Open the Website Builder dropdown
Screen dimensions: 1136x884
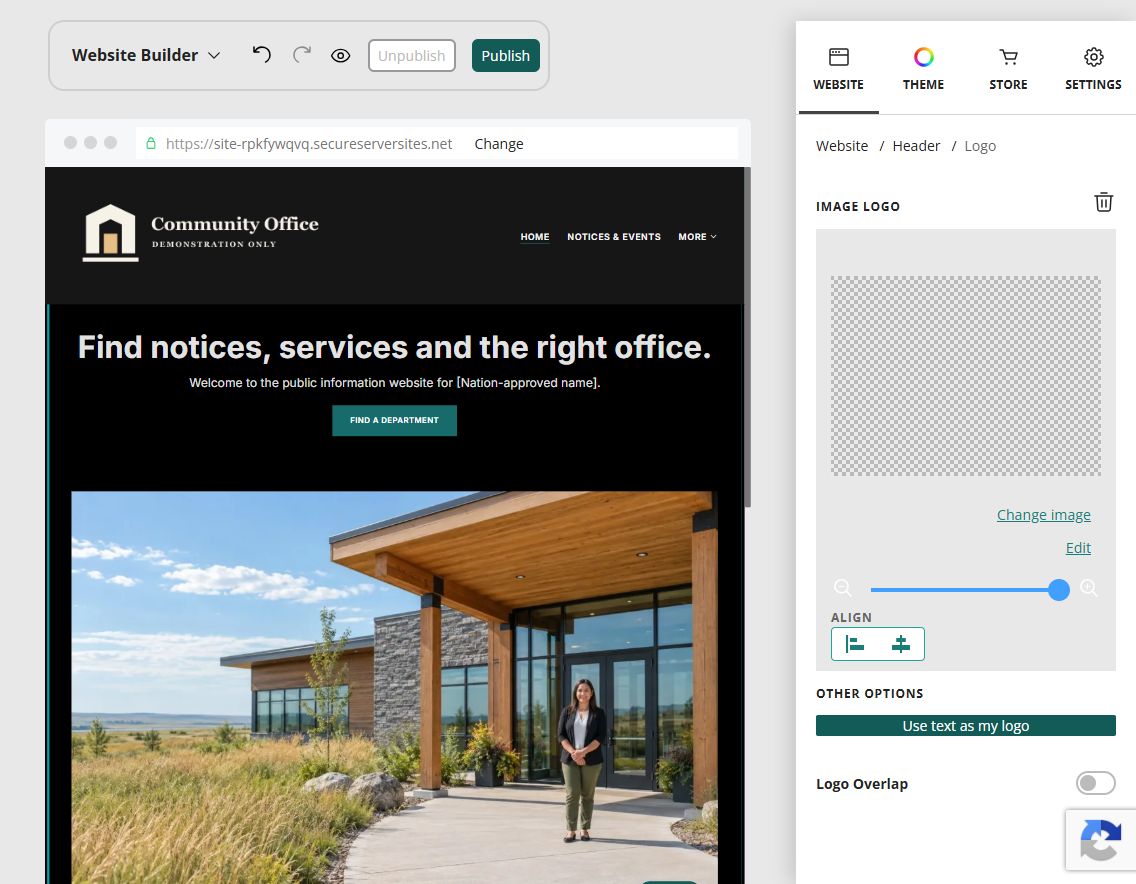coord(146,55)
